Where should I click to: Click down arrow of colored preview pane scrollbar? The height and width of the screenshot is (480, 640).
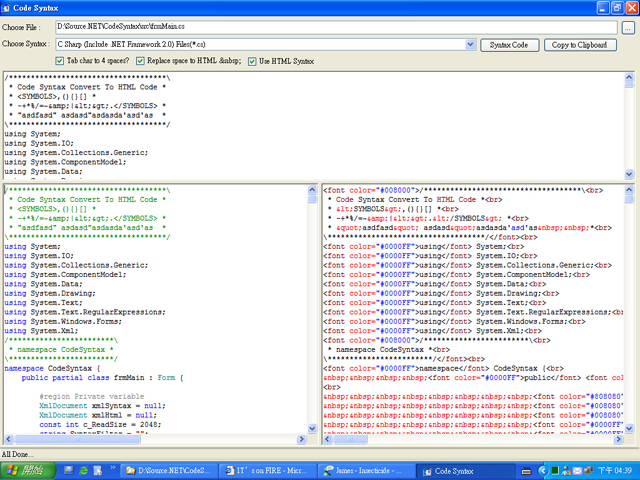pos(312,428)
